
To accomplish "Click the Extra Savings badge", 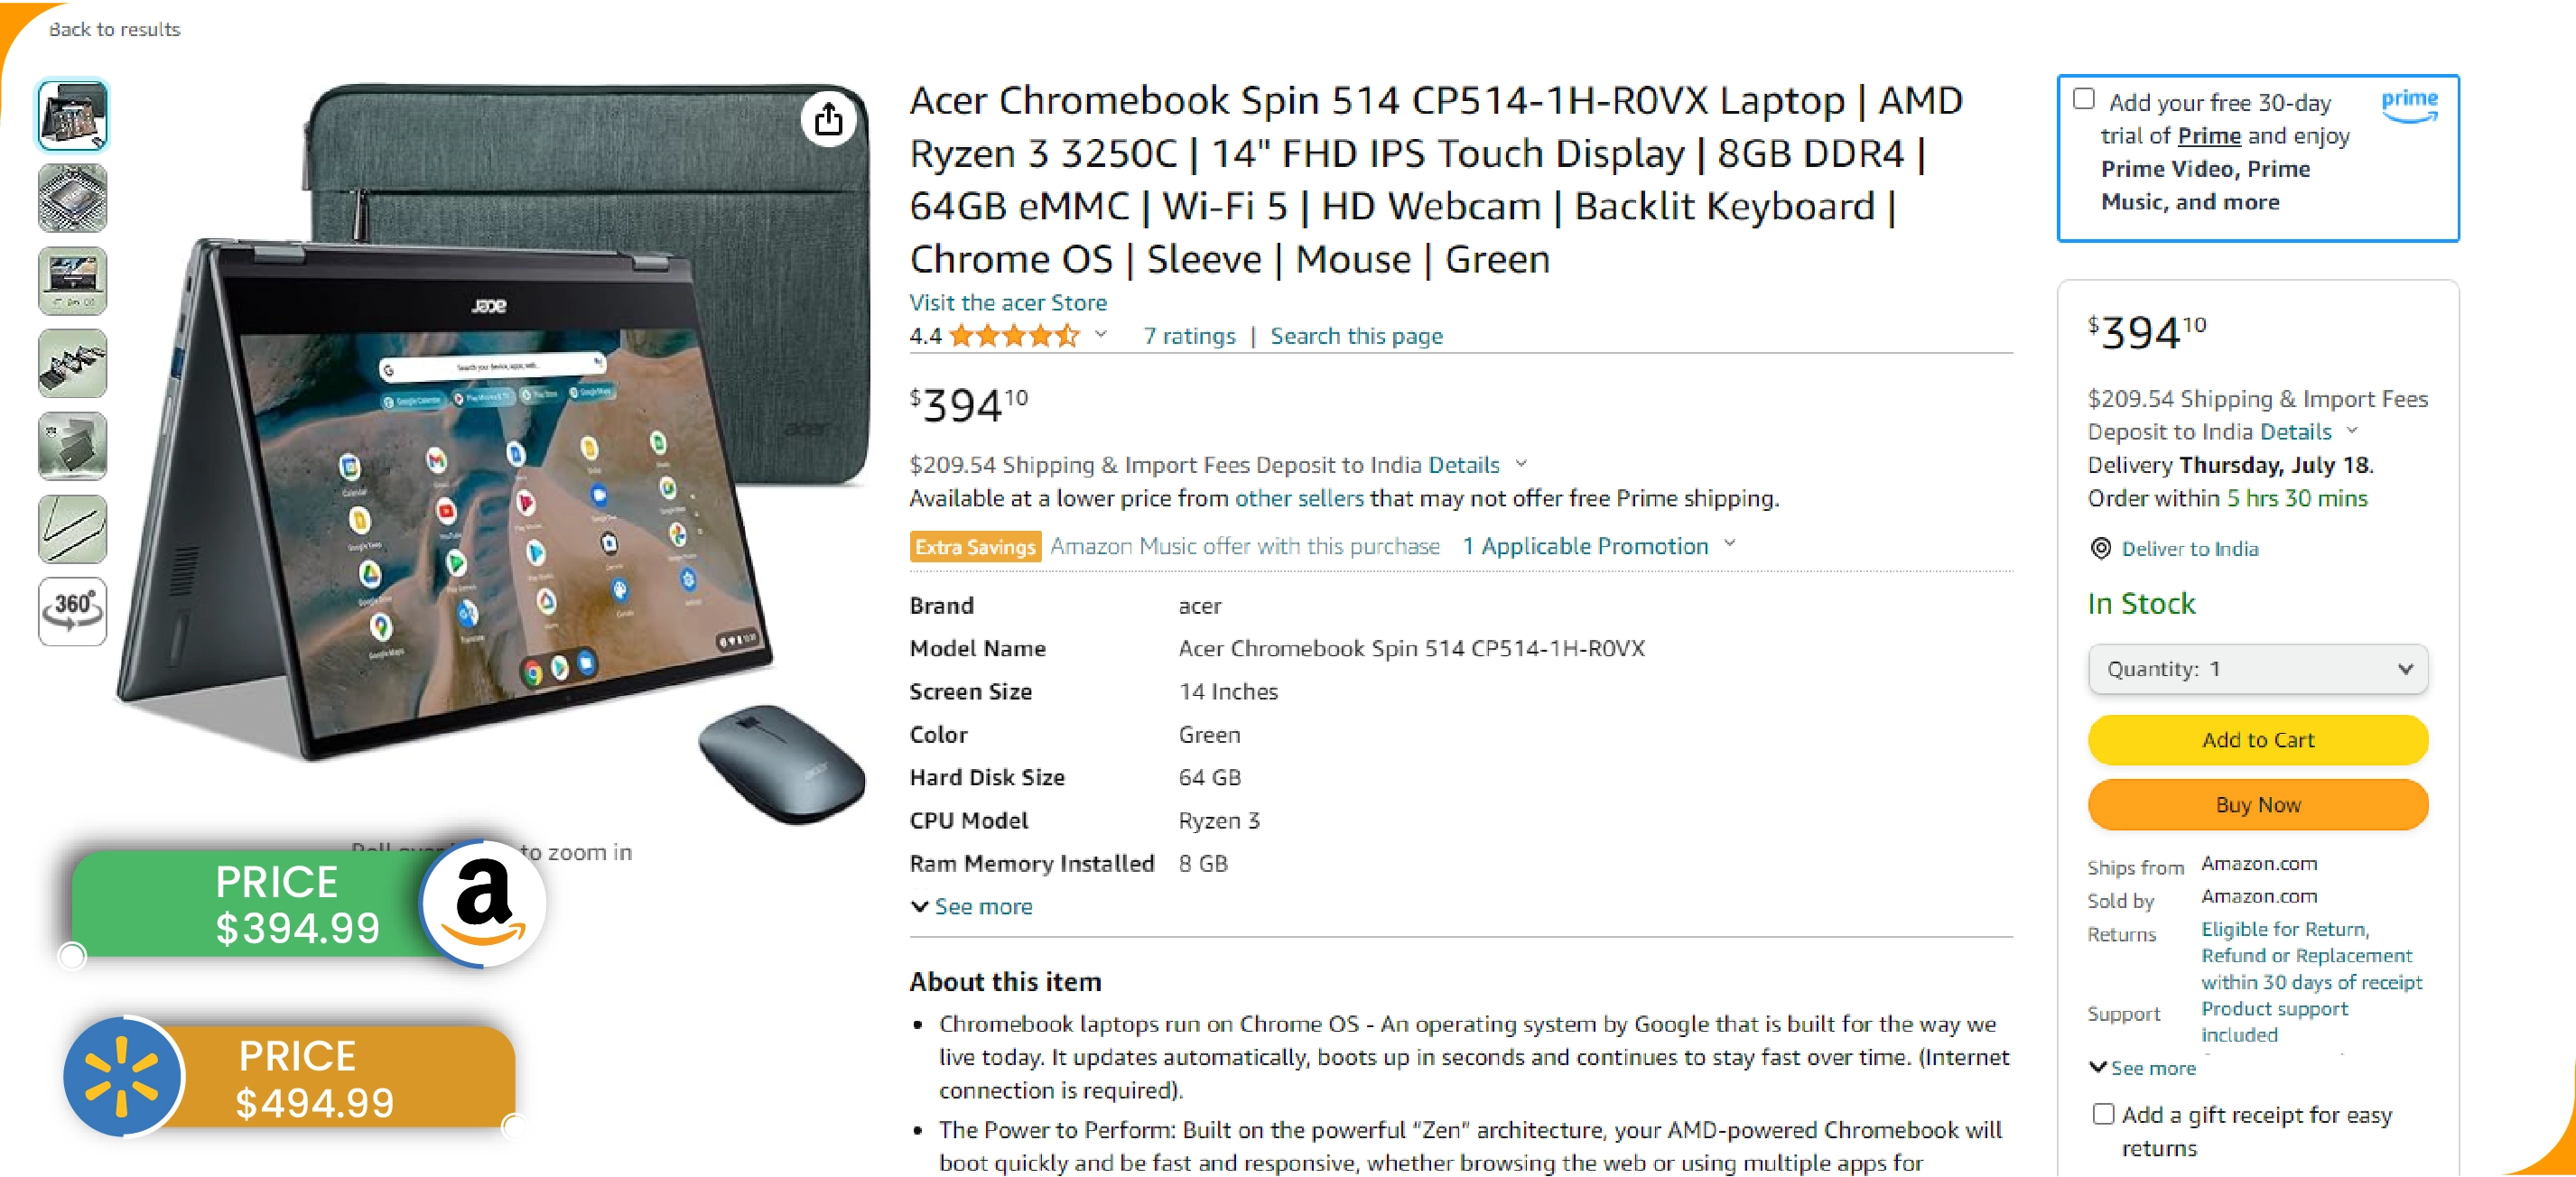I will [974, 546].
